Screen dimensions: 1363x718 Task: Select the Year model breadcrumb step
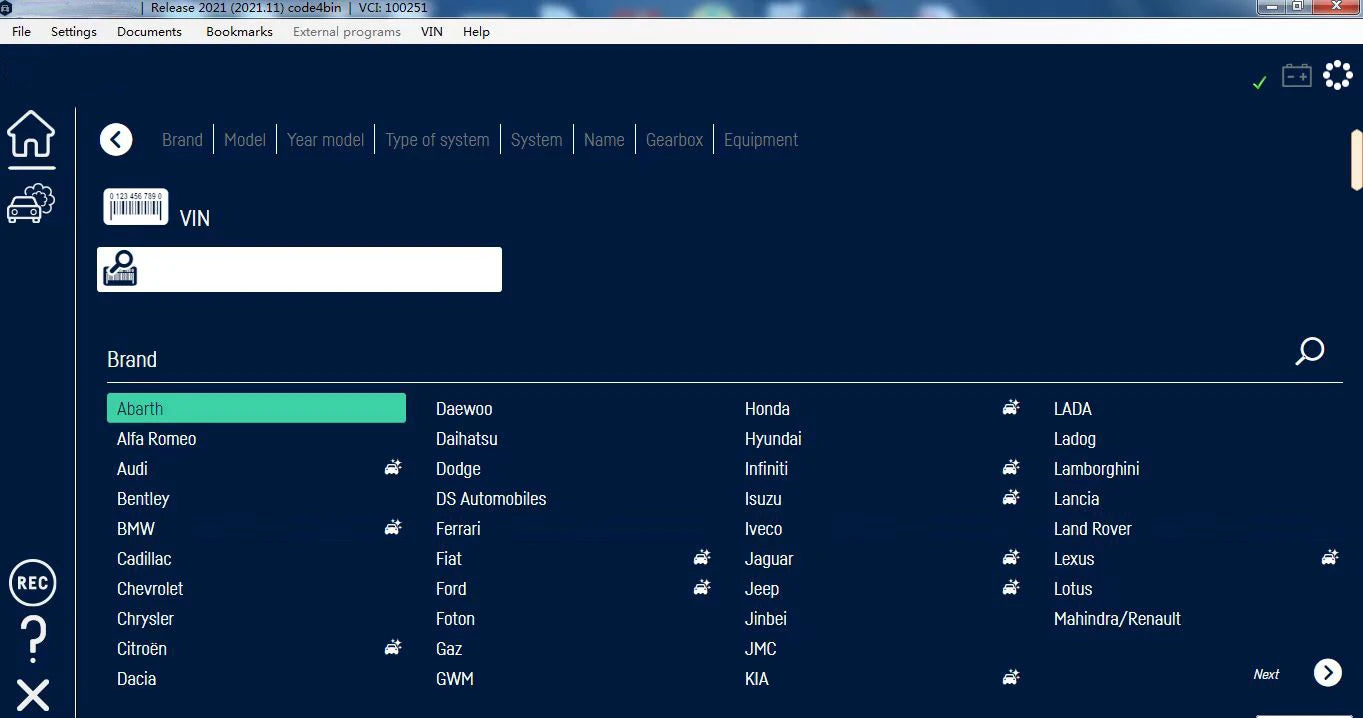[325, 140]
